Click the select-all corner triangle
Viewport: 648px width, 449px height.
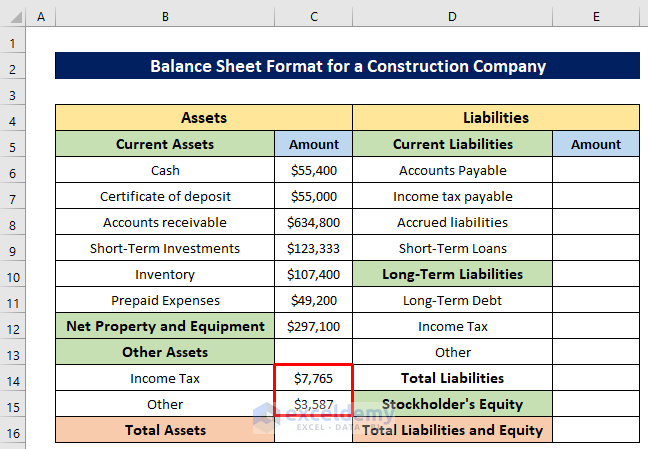[13, 18]
